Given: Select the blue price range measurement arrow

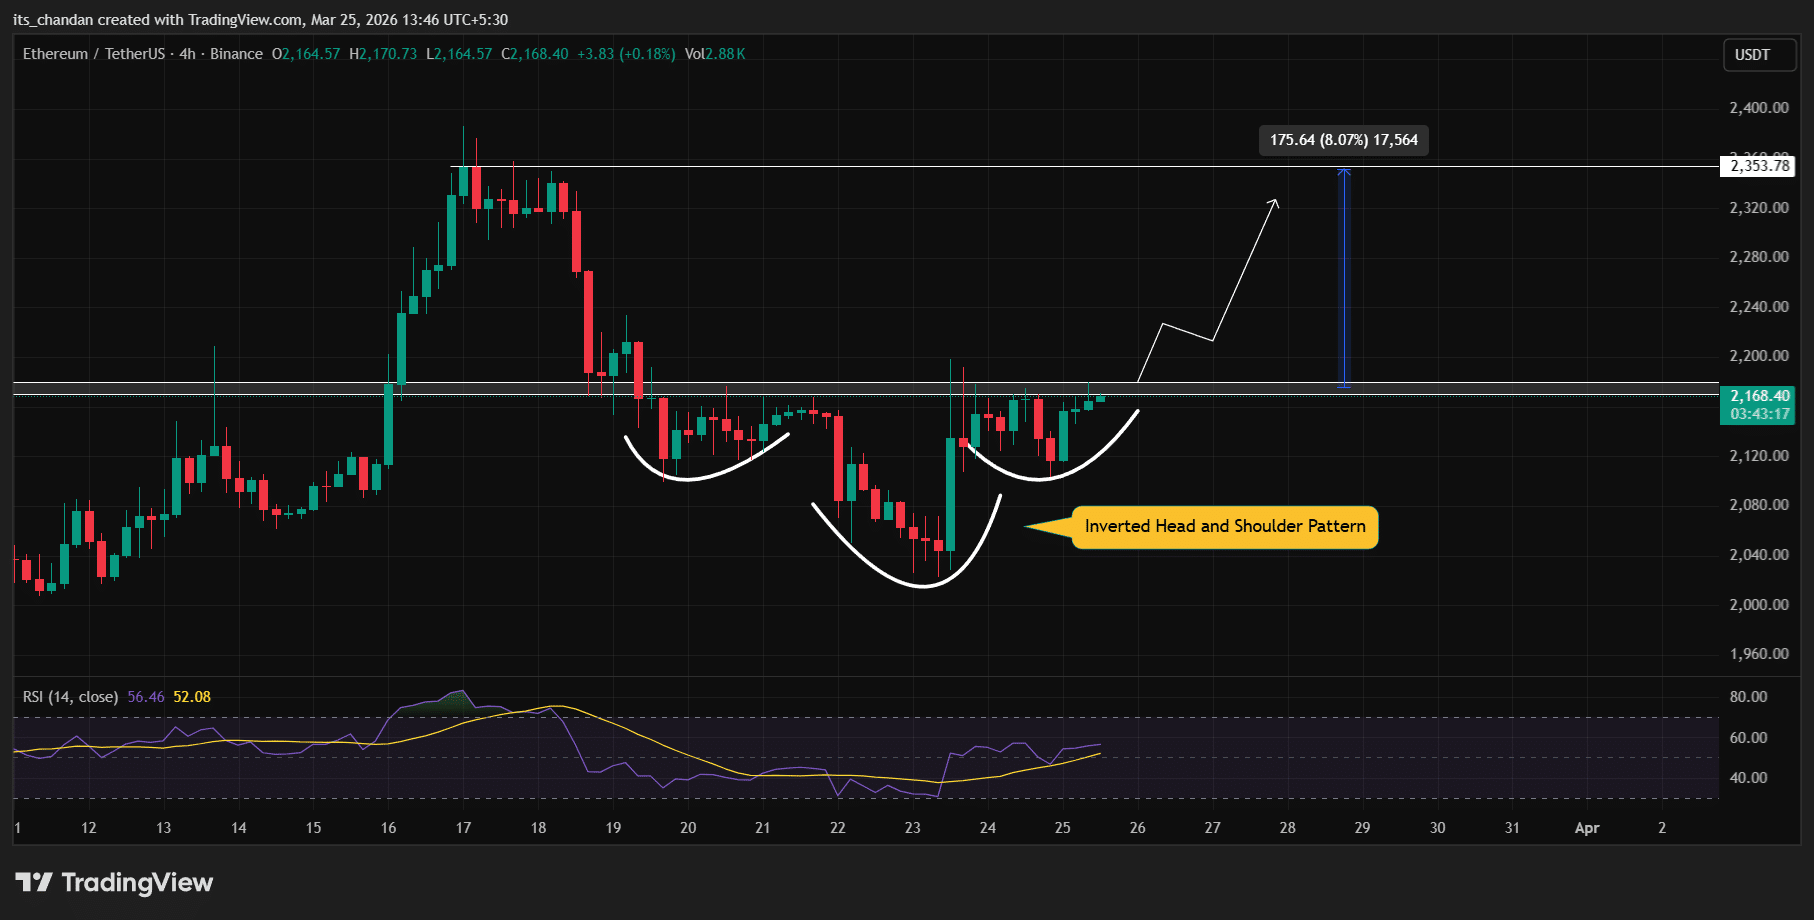Looking at the screenshot, I should tap(1344, 278).
